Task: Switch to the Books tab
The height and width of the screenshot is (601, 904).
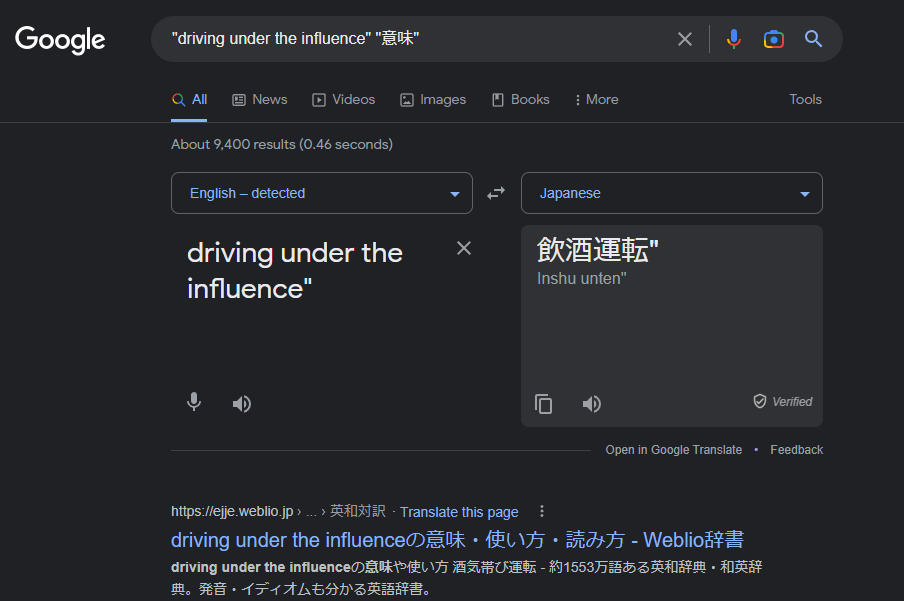Action: [x=521, y=100]
